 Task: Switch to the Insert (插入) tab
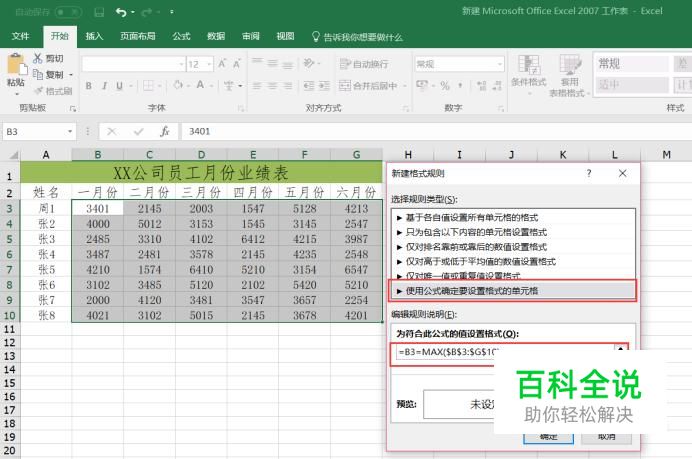94,37
